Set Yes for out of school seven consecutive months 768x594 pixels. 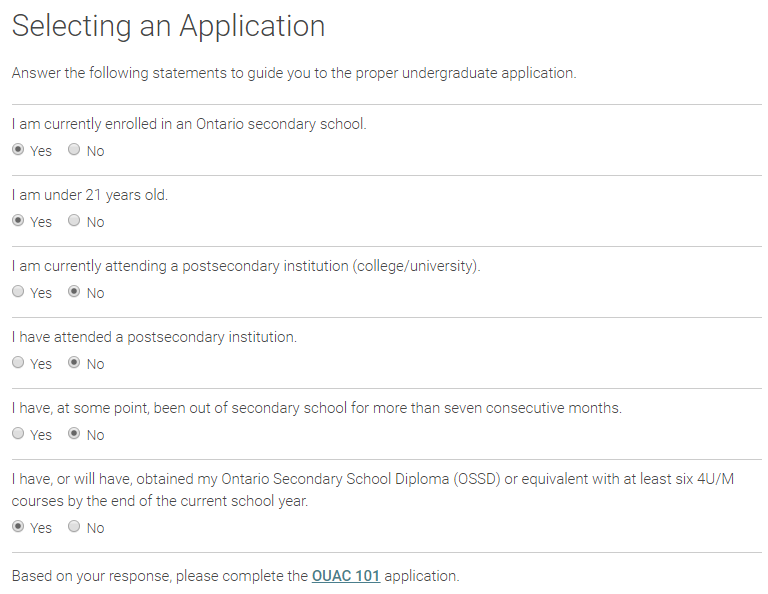[x=18, y=433]
